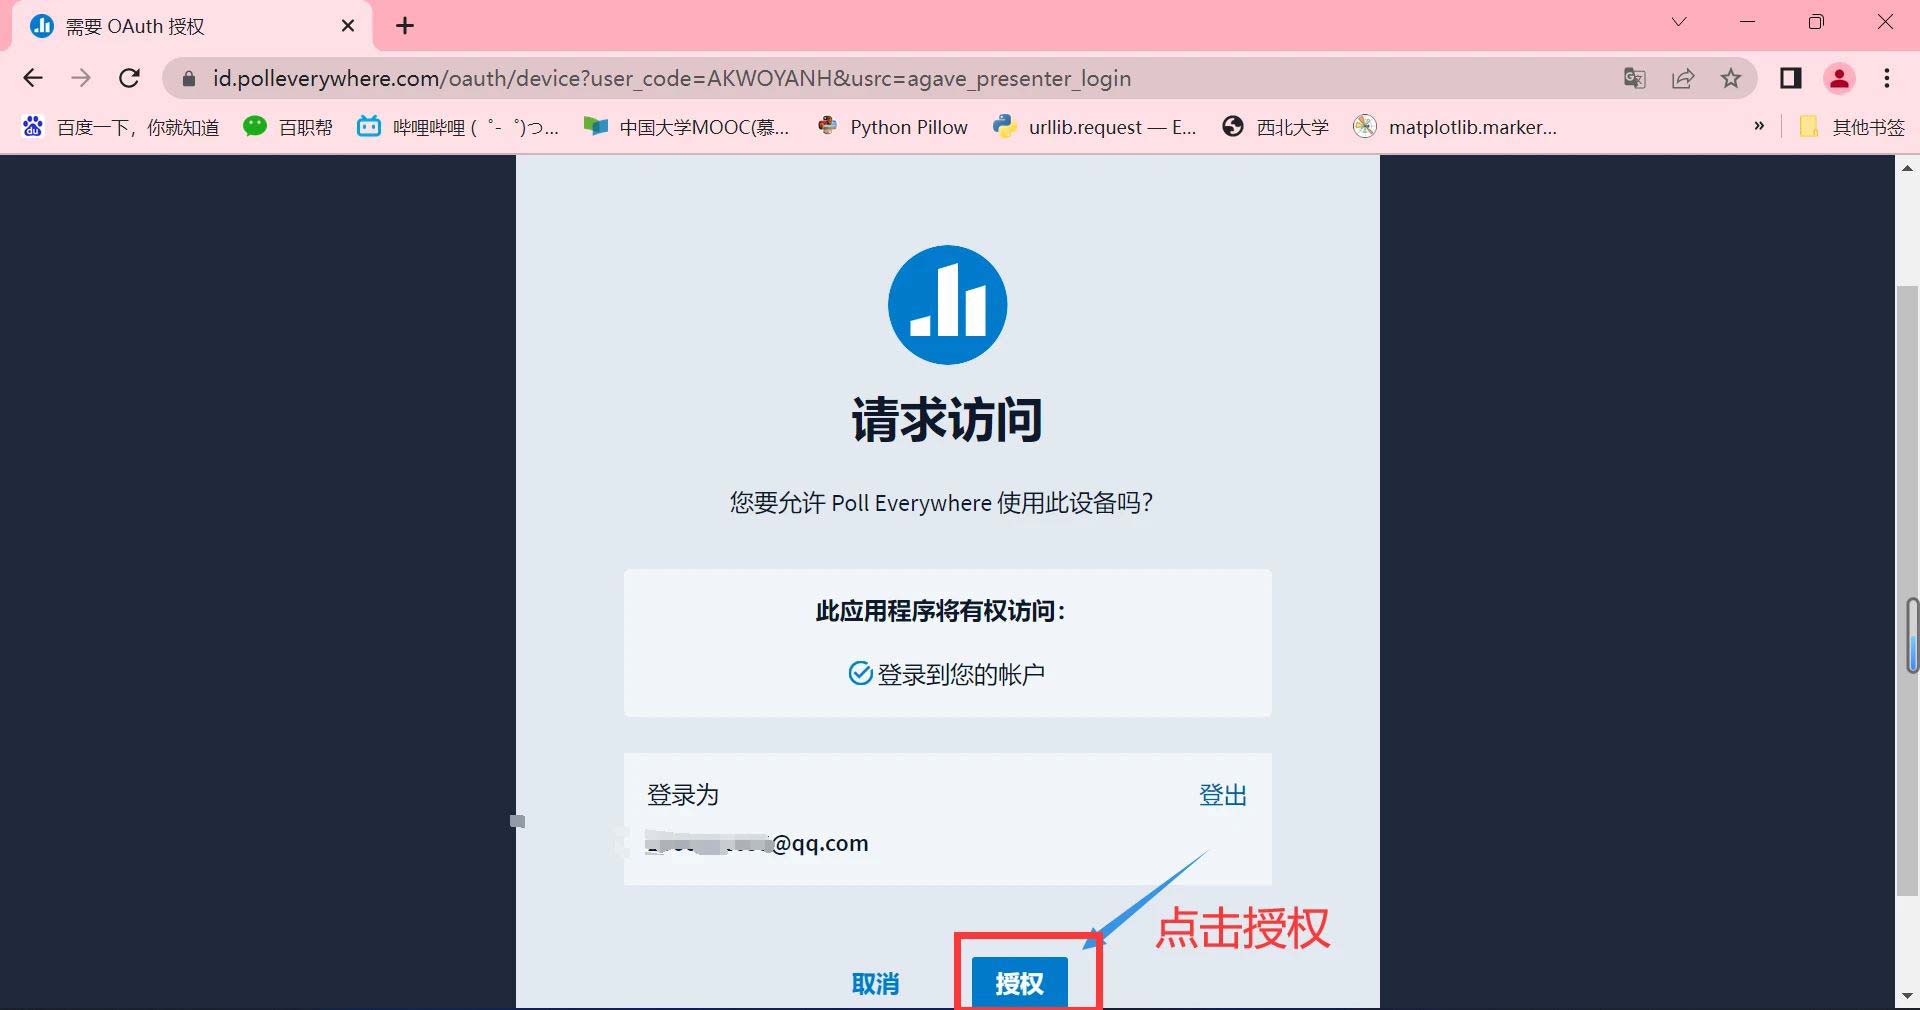
Task: Toggle the browser side panel icon
Action: coord(1791,78)
